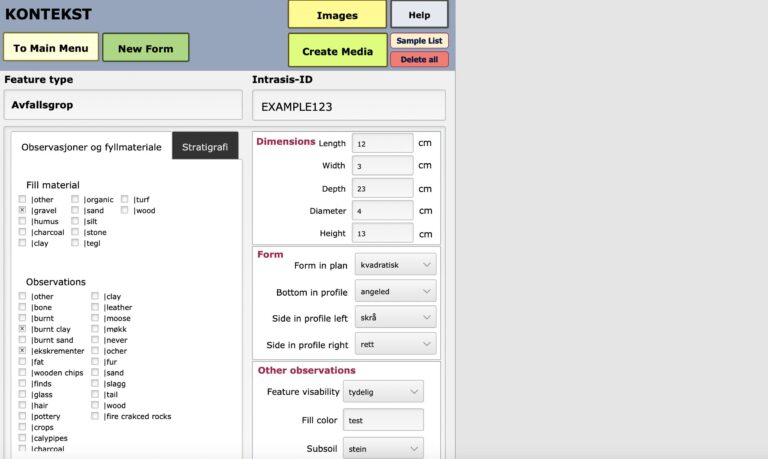
Task: Click the Width input field
Action: coord(383,166)
